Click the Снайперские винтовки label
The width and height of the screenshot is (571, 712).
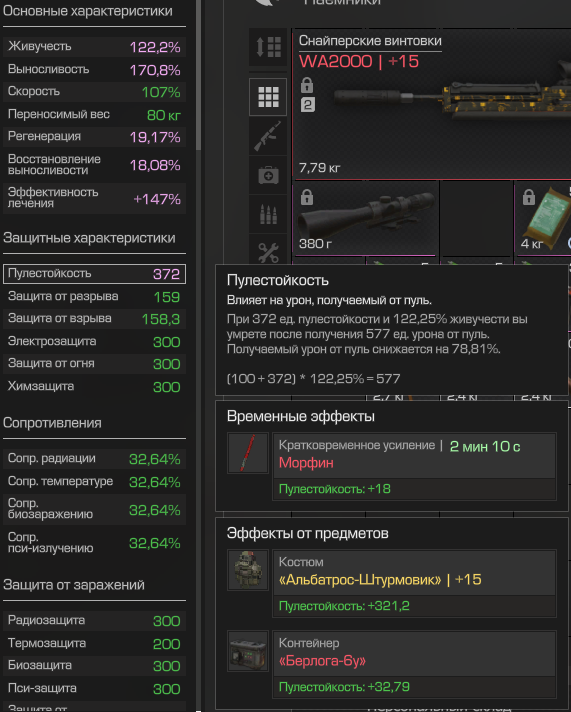pos(370,40)
